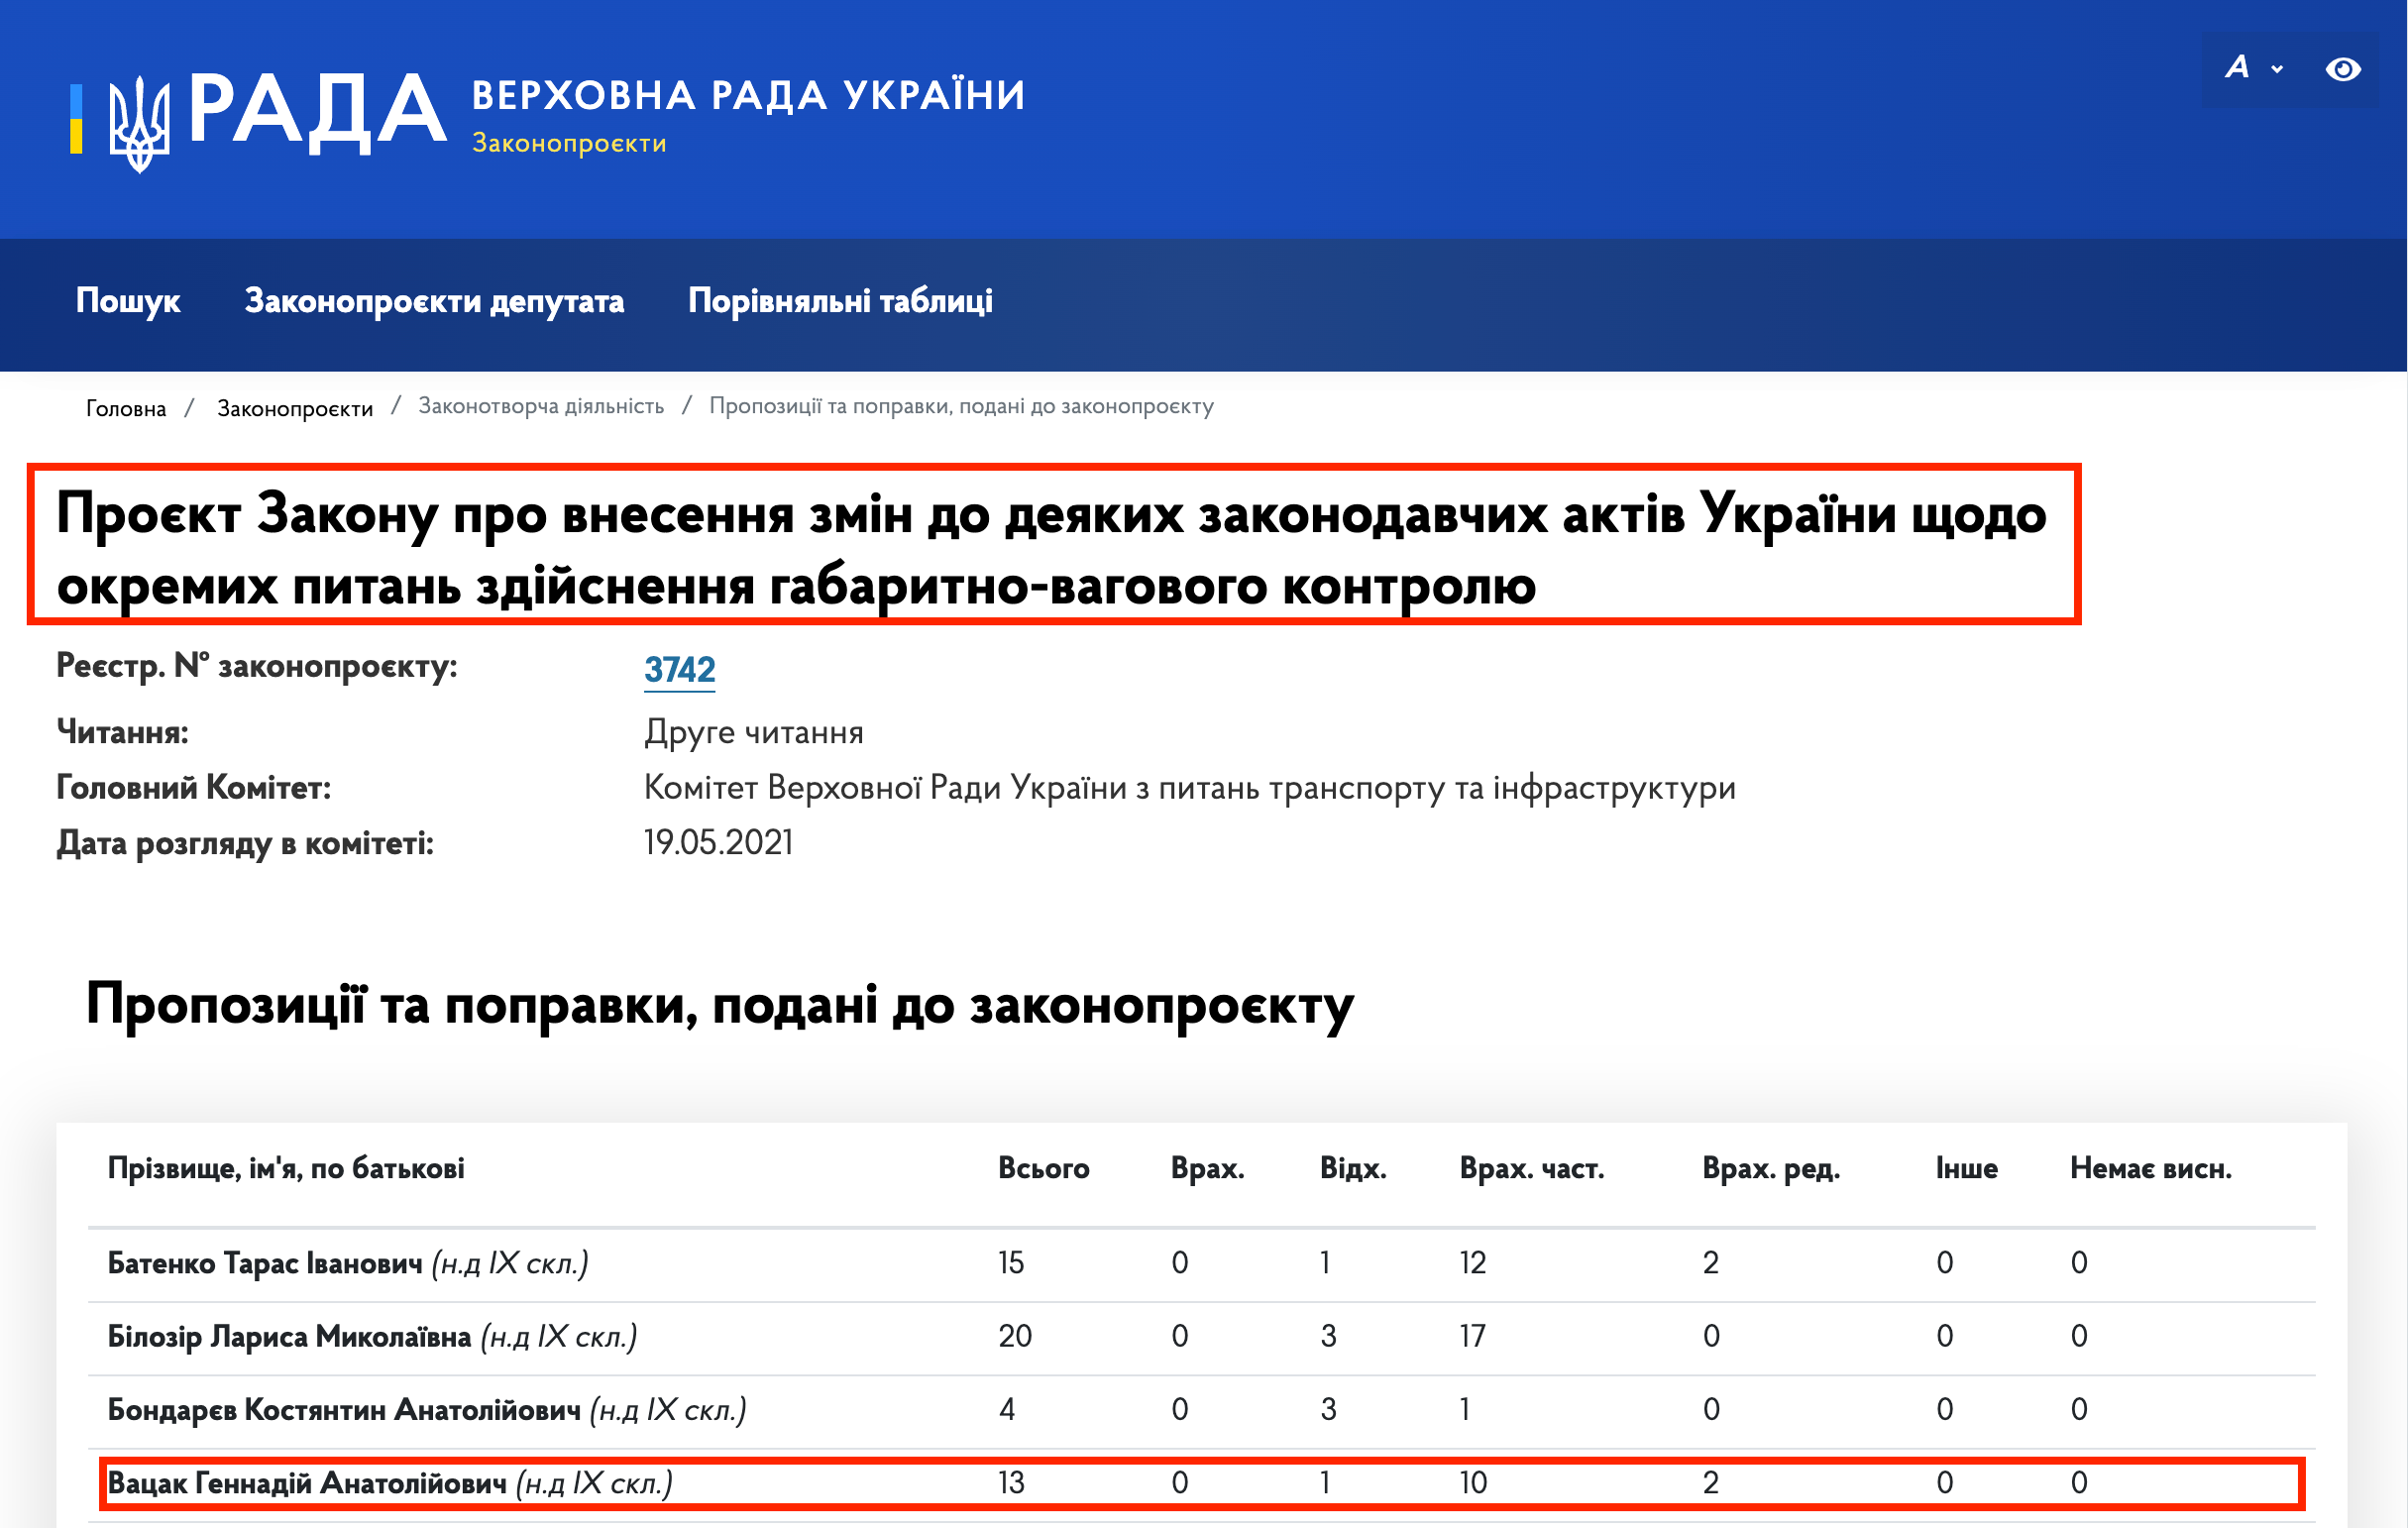
Task: Click Законотворча діяльність breadcrumb
Action: 541,406
